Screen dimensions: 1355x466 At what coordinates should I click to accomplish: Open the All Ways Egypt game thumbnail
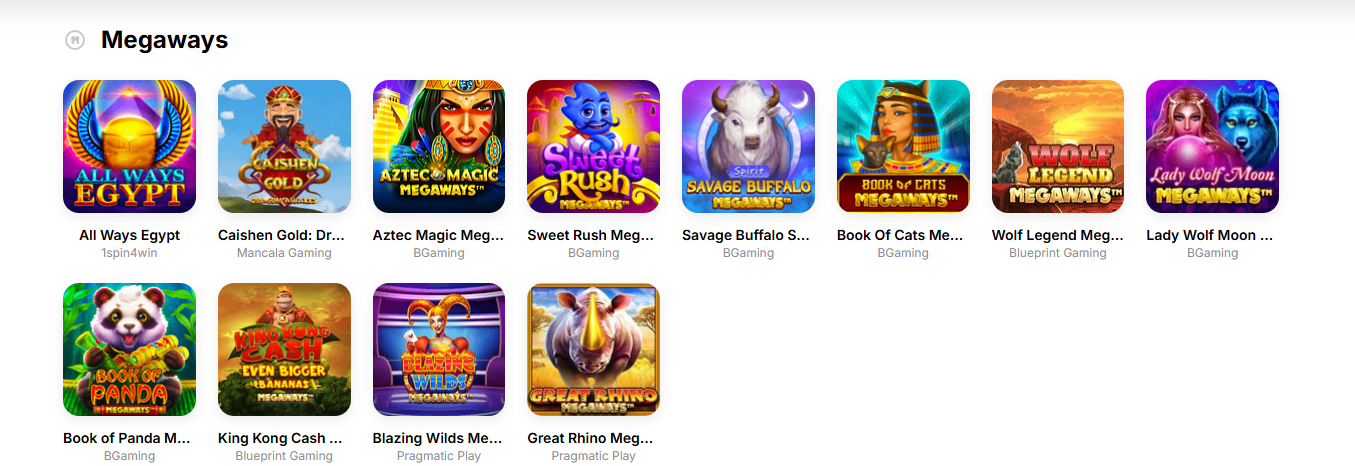tap(129, 146)
